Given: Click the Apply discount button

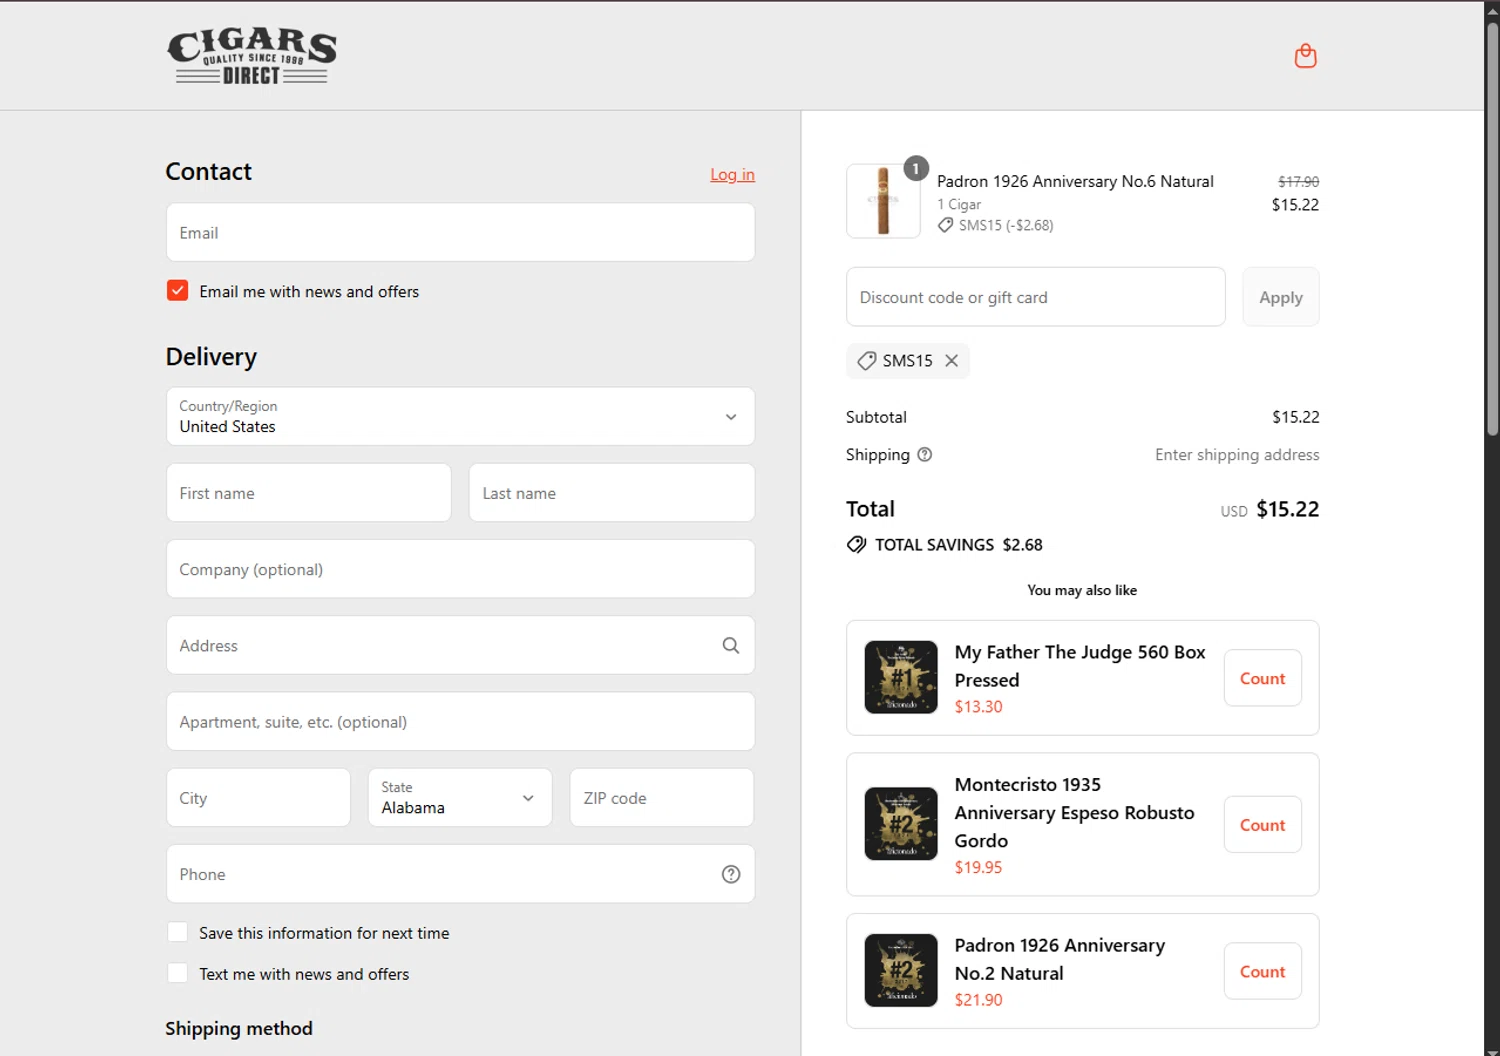Looking at the screenshot, I should coord(1281,297).
